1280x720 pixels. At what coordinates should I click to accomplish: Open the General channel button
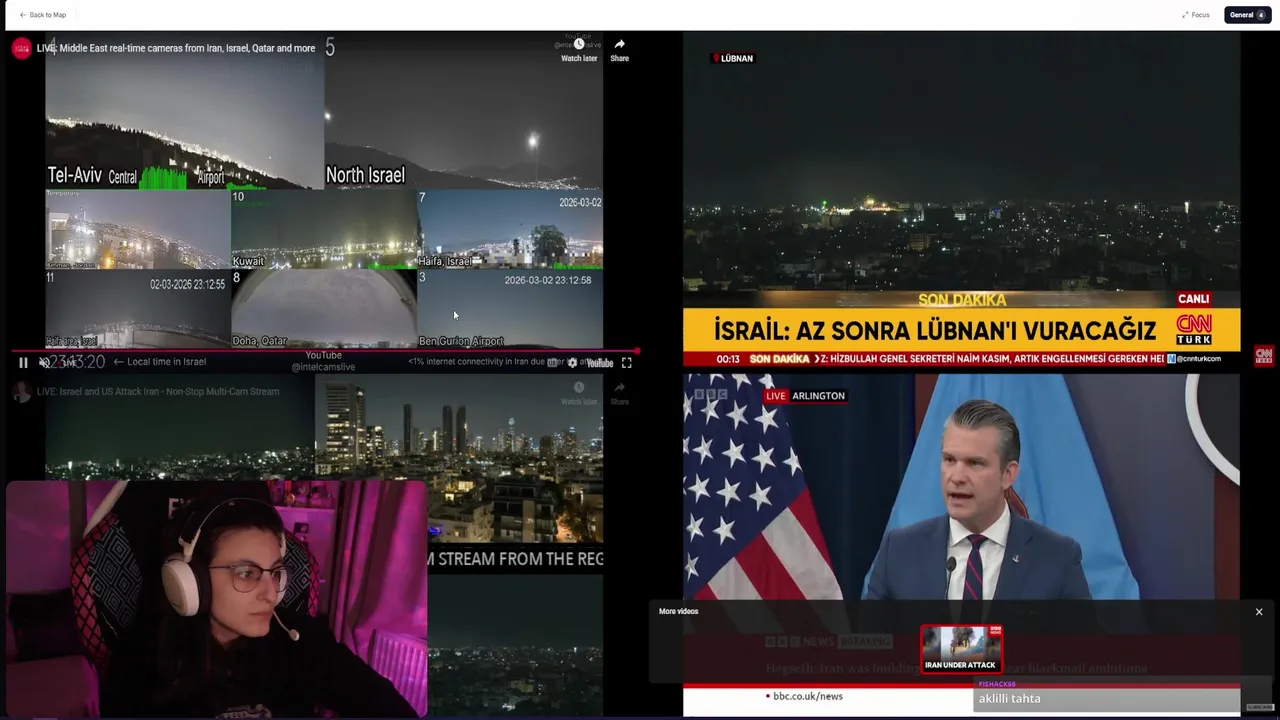pos(1247,15)
